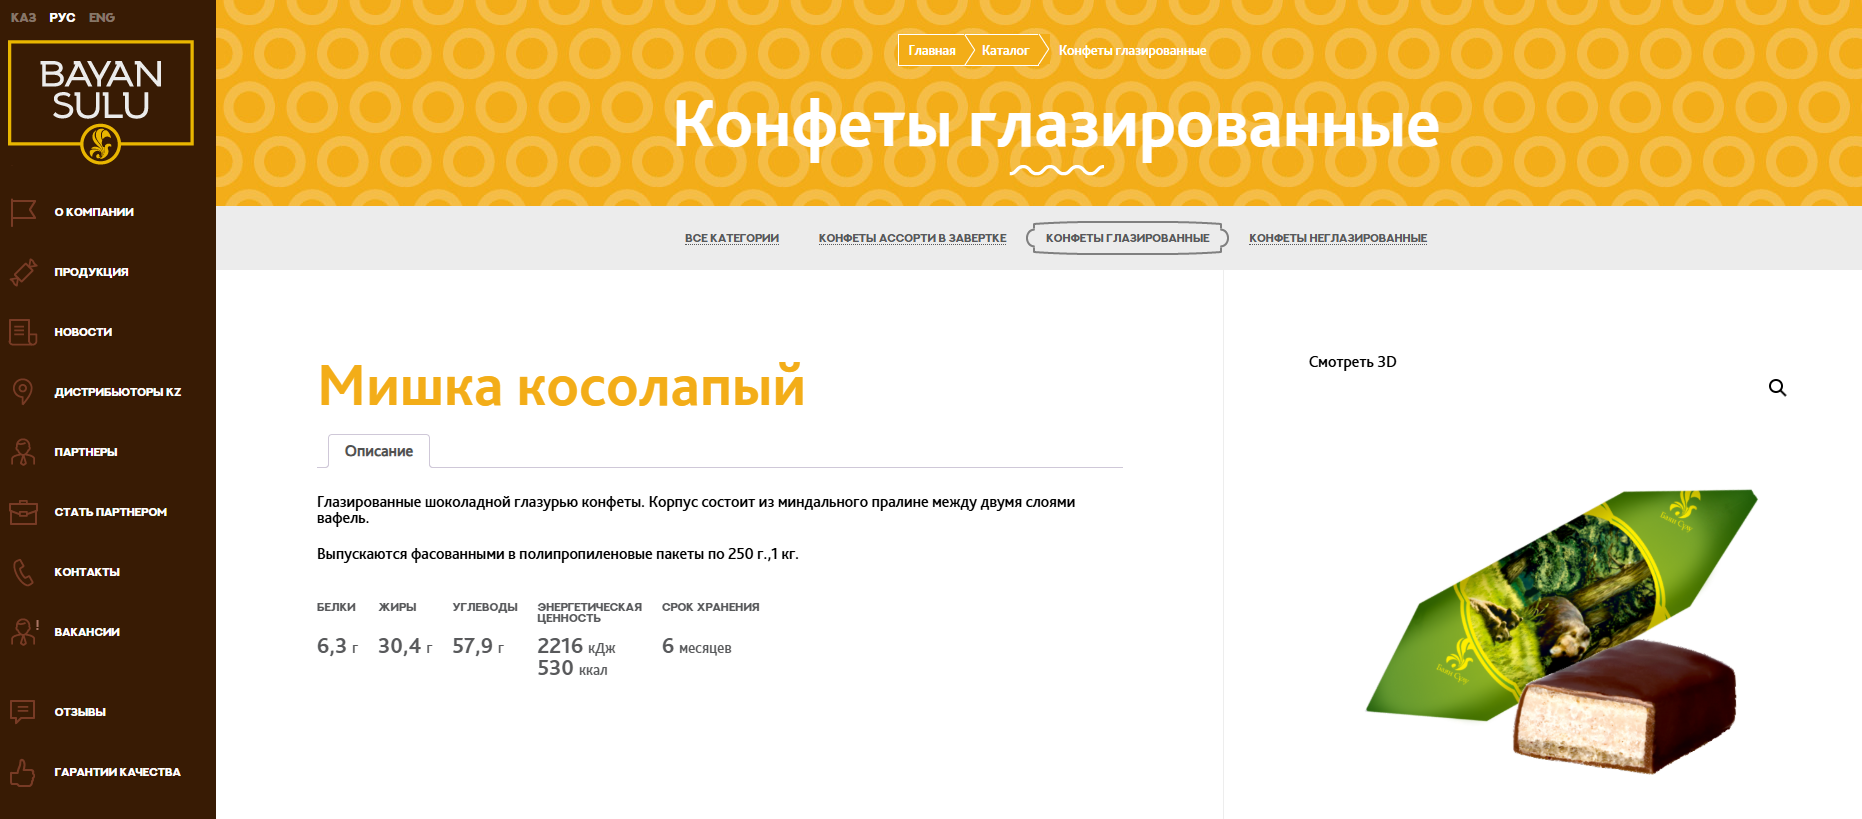Switch site language to КАЗ
The image size is (1862, 819).
(23, 17)
